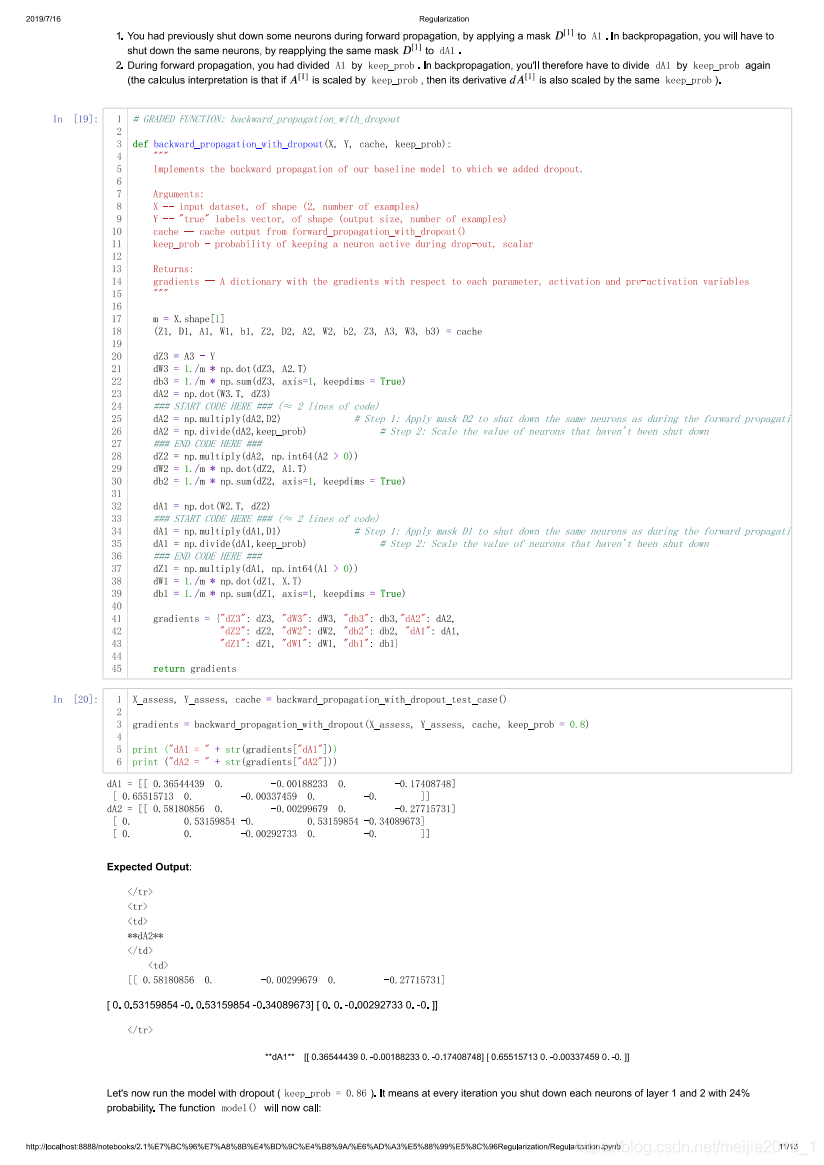Click line number 45 in cell 19
824x1165 pixels.
click(x=117, y=669)
